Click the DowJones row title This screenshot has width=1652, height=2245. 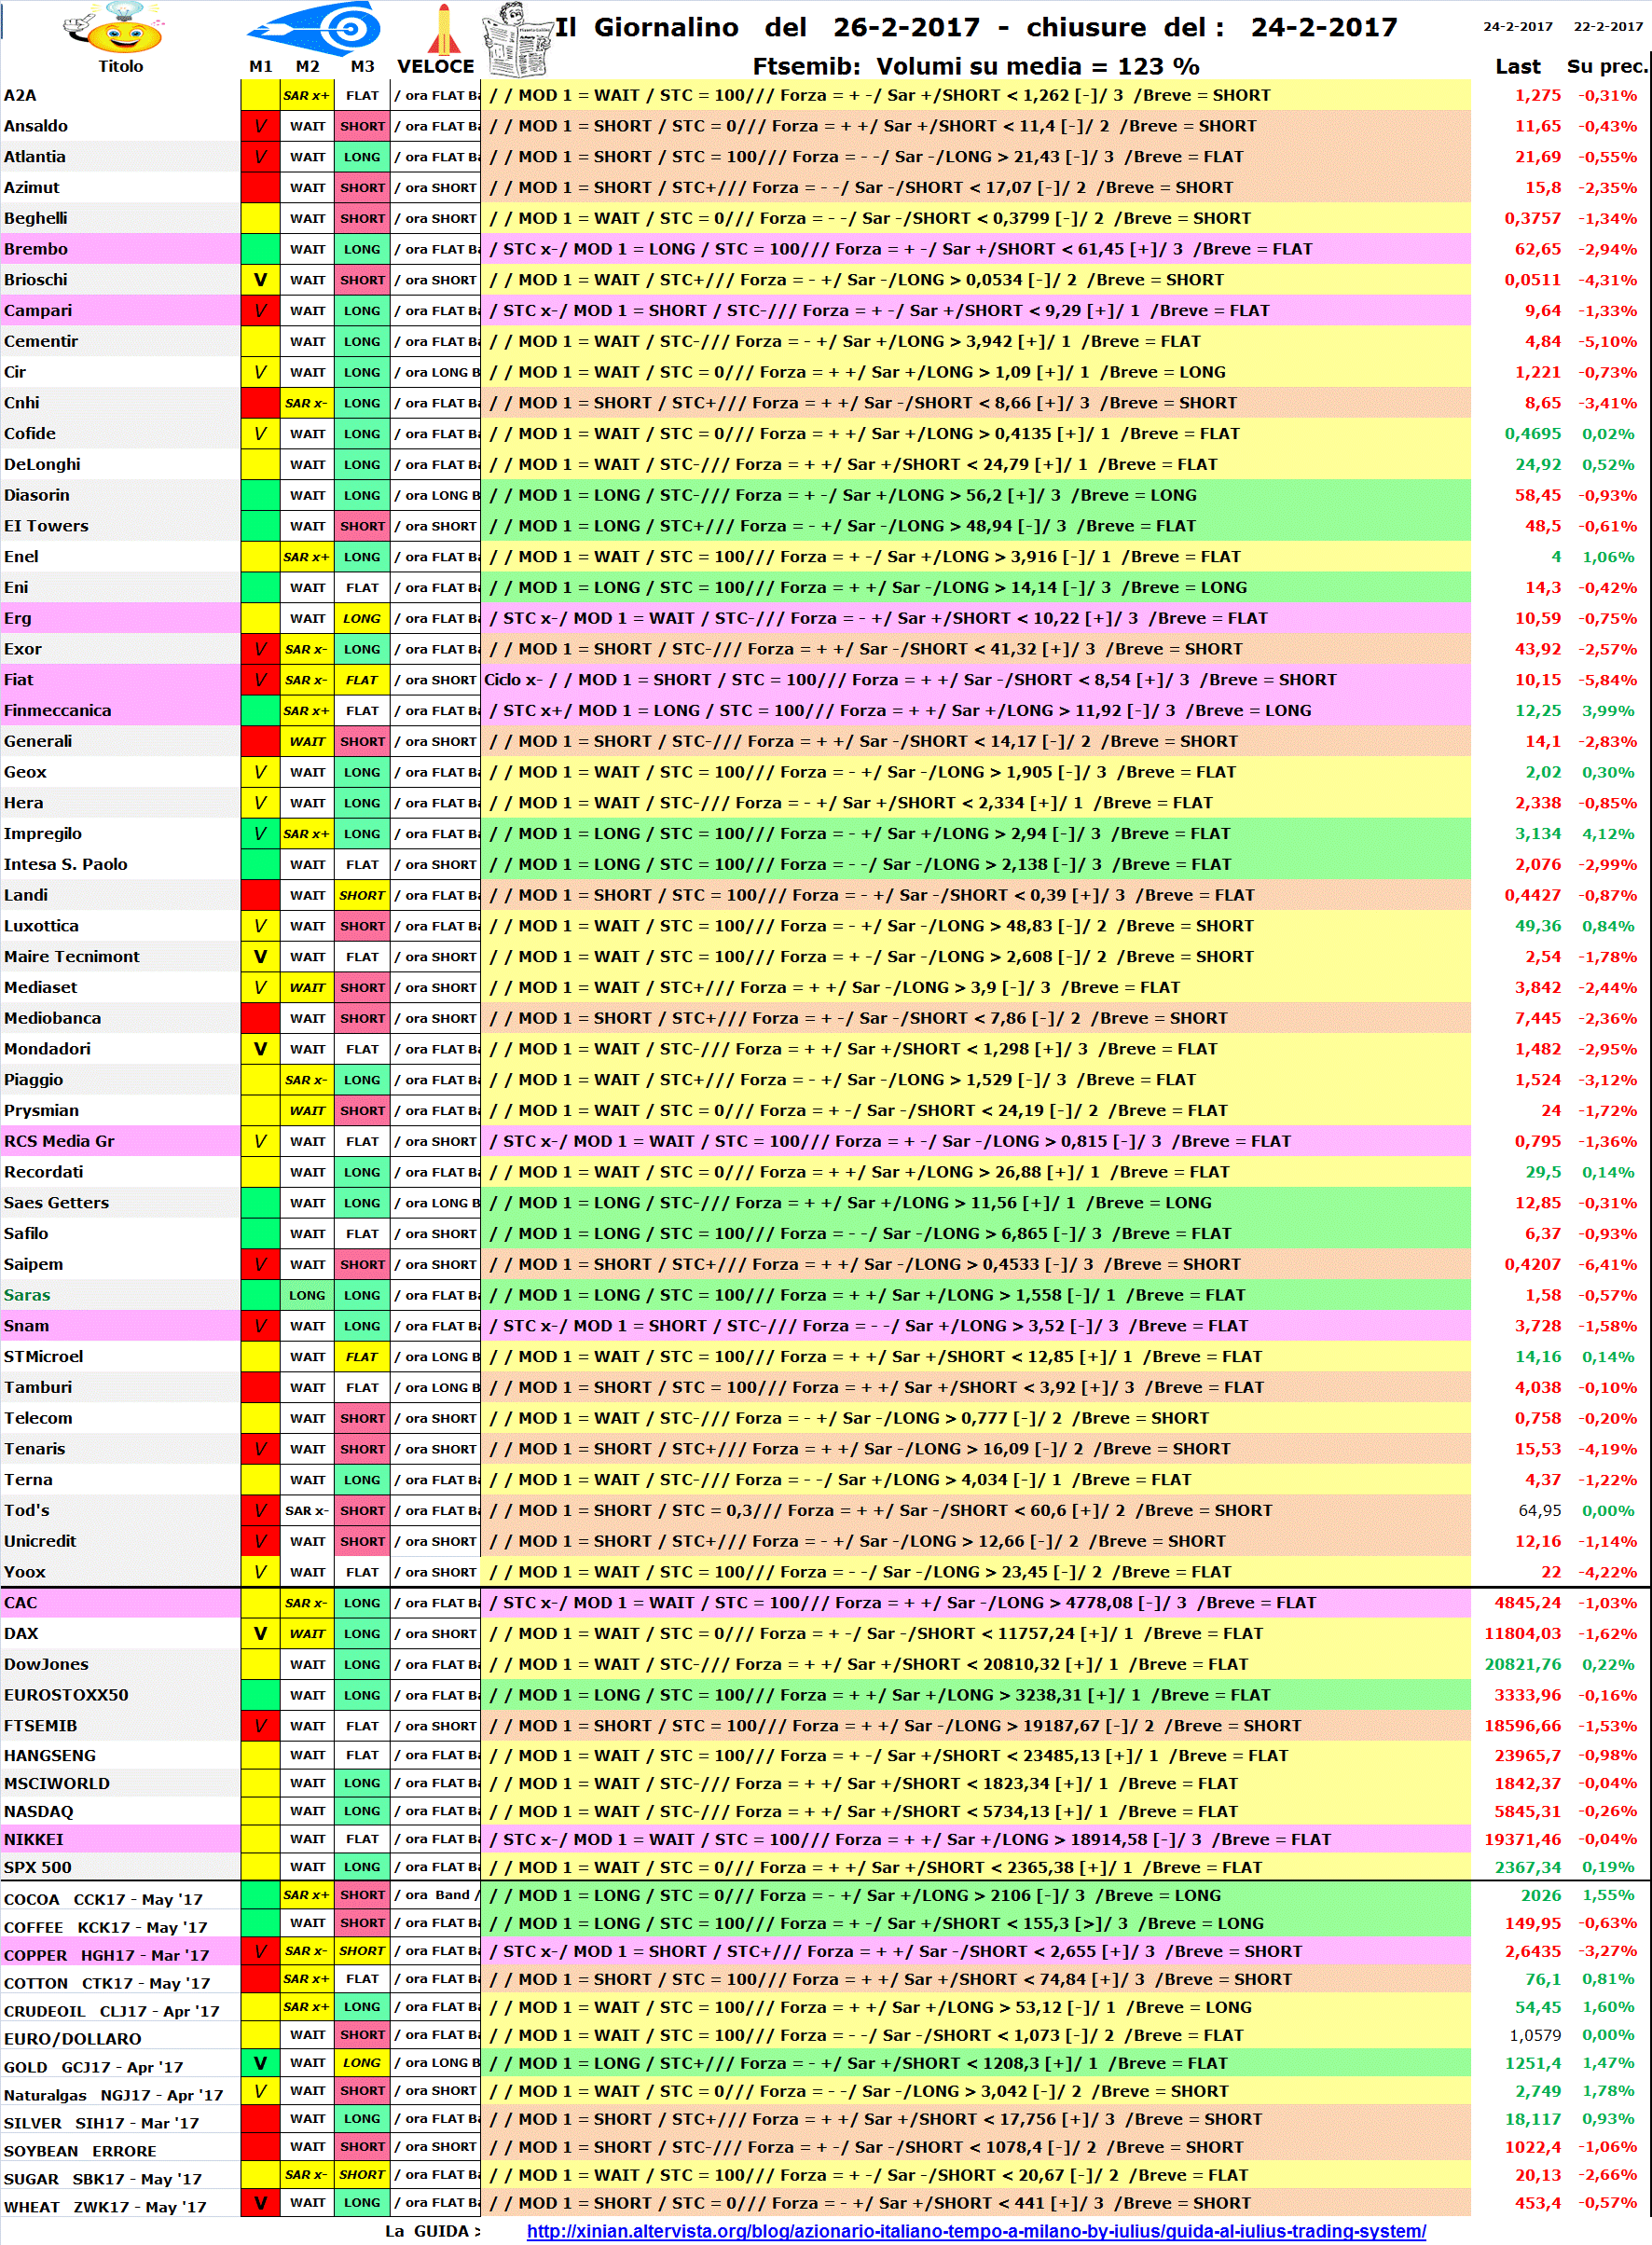point(46,1664)
